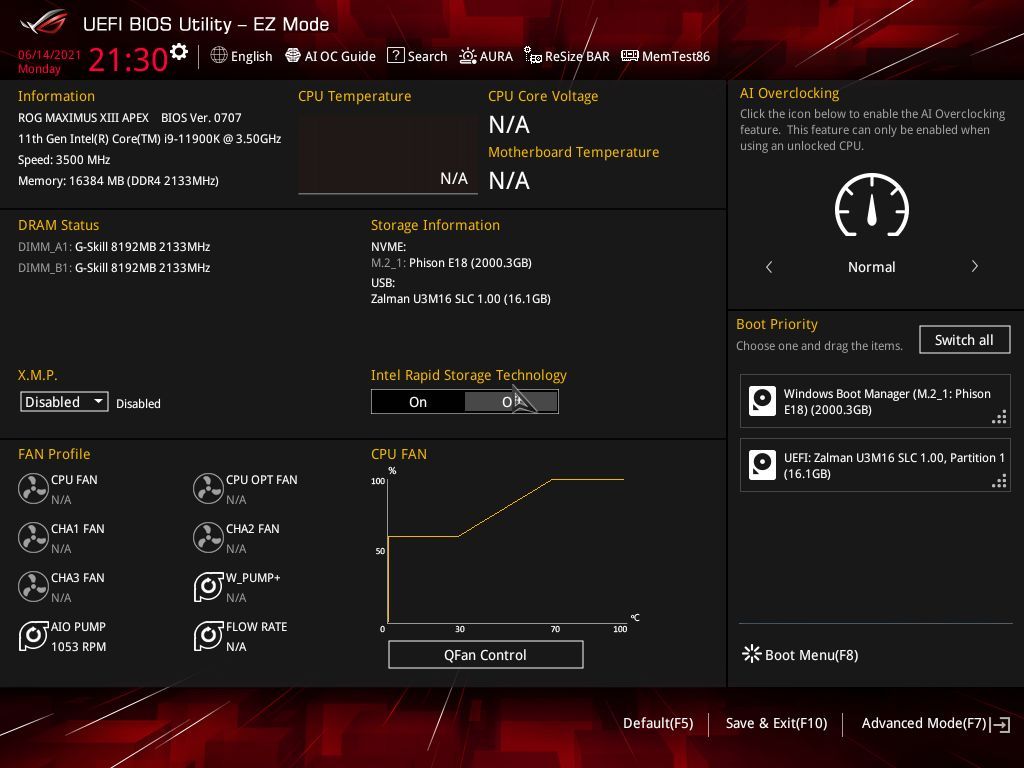Viewport: 1024px width, 768px height.
Task: Load defaults with Default(F5)
Action: click(658, 723)
